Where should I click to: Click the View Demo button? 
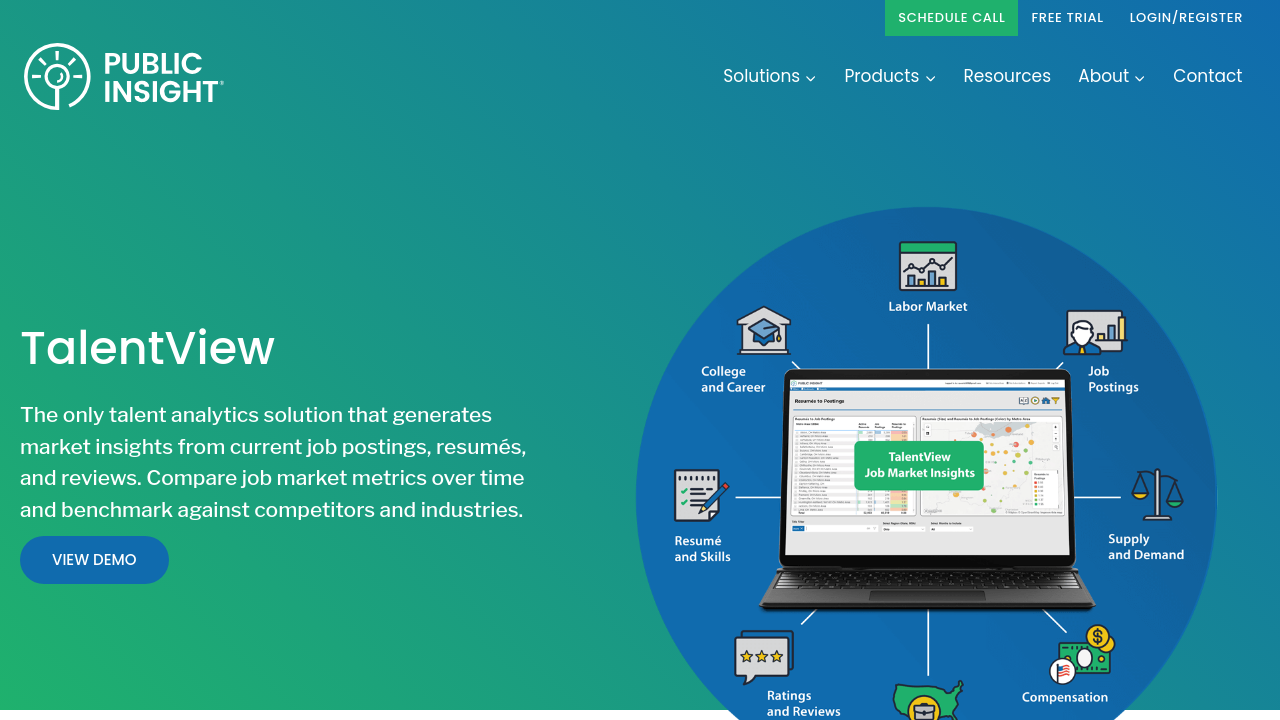coord(94,560)
